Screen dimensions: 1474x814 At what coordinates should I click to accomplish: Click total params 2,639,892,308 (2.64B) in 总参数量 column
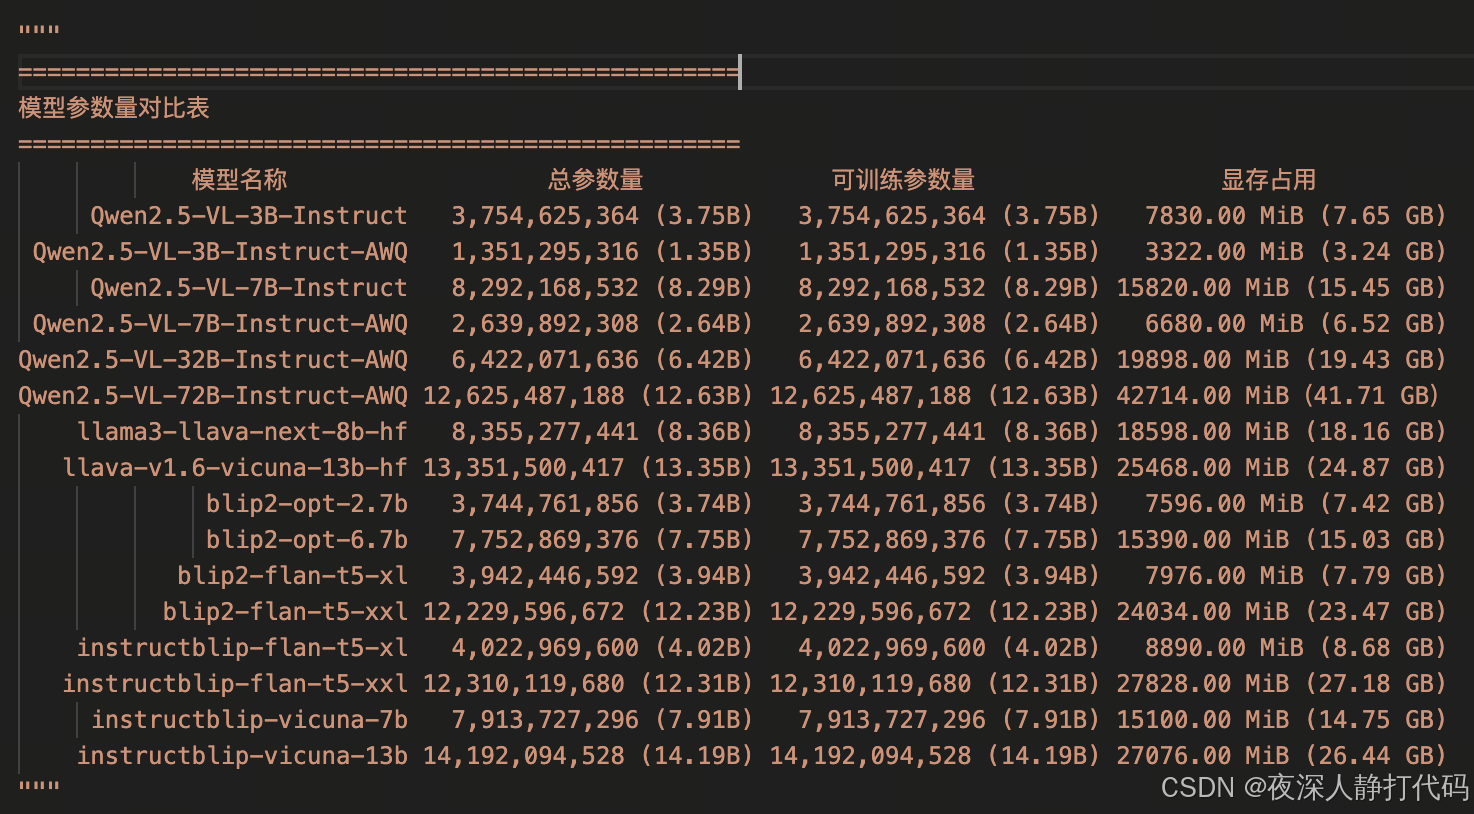click(602, 324)
